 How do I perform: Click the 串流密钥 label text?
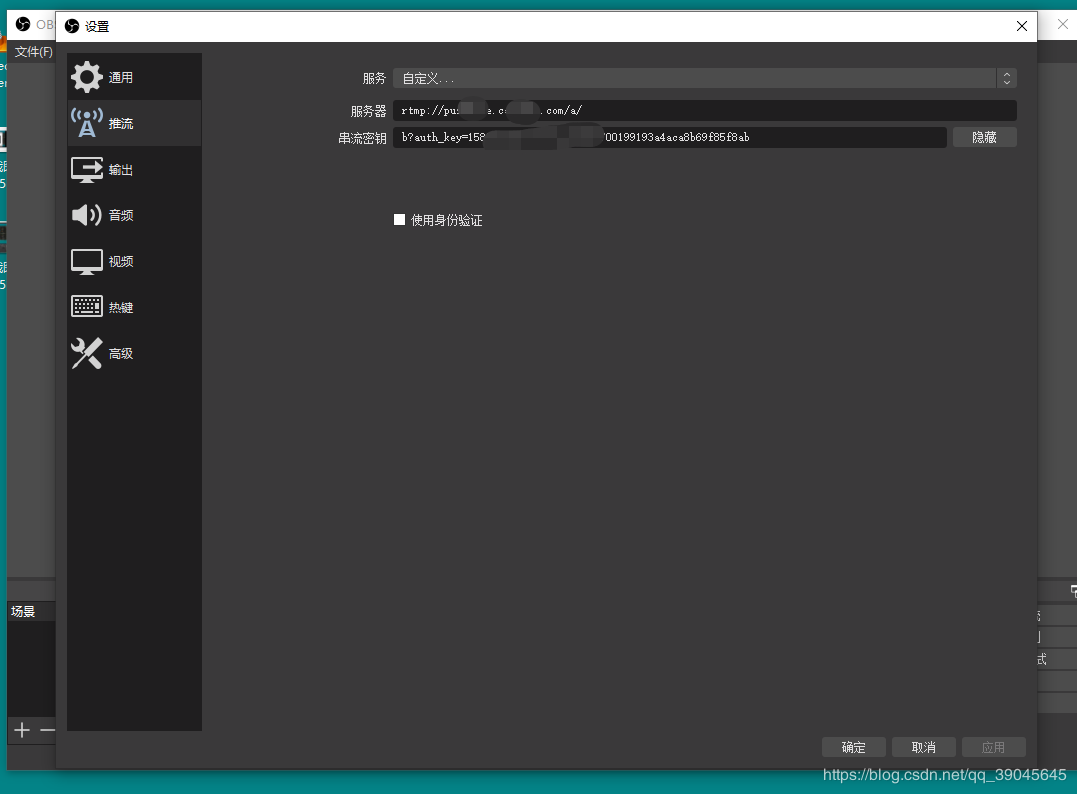pos(362,138)
